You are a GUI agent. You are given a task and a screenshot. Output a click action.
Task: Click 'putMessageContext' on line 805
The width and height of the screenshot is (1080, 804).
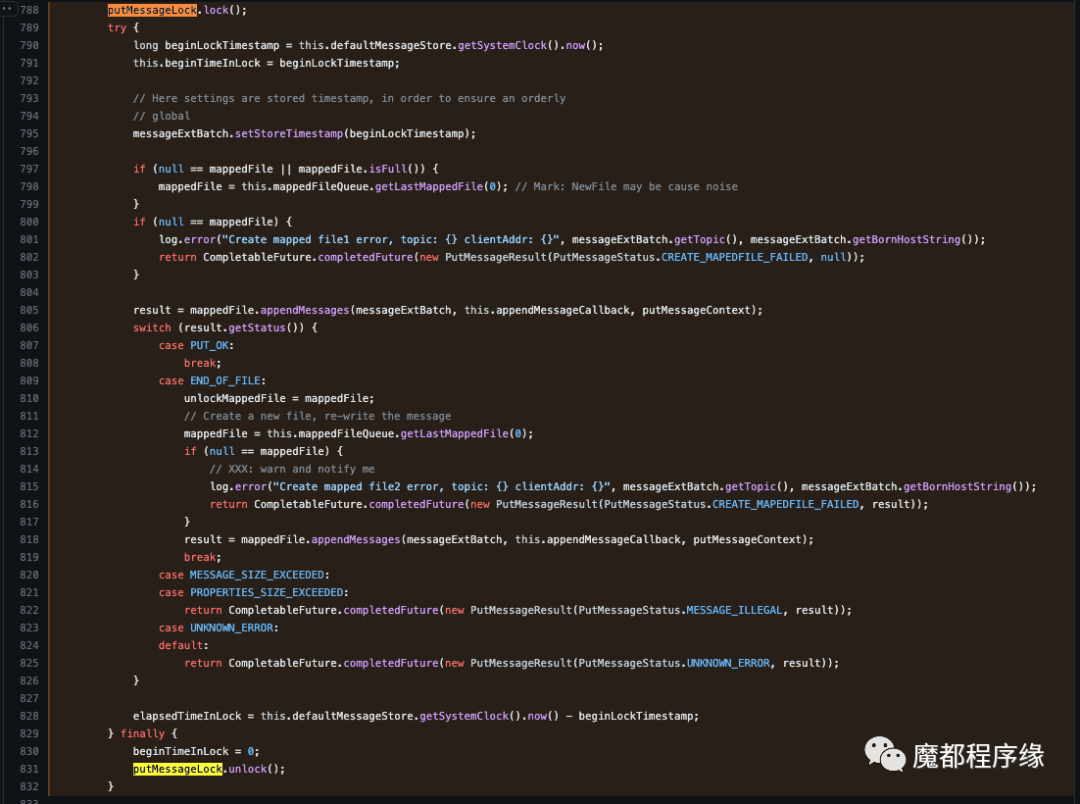coord(696,310)
